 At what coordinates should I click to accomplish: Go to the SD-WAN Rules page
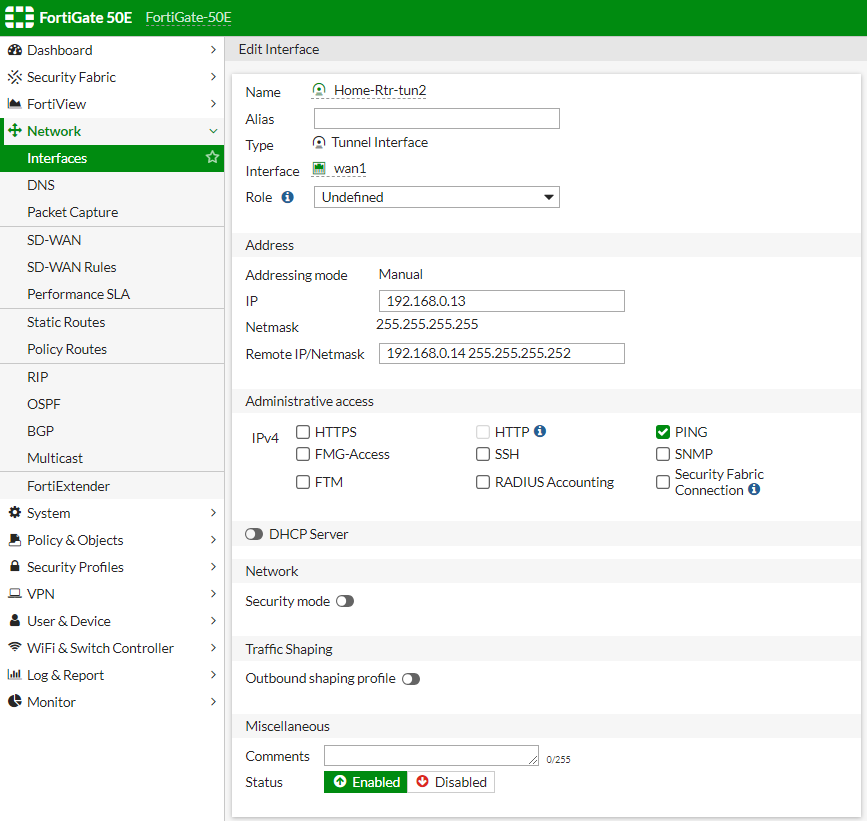click(72, 267)
